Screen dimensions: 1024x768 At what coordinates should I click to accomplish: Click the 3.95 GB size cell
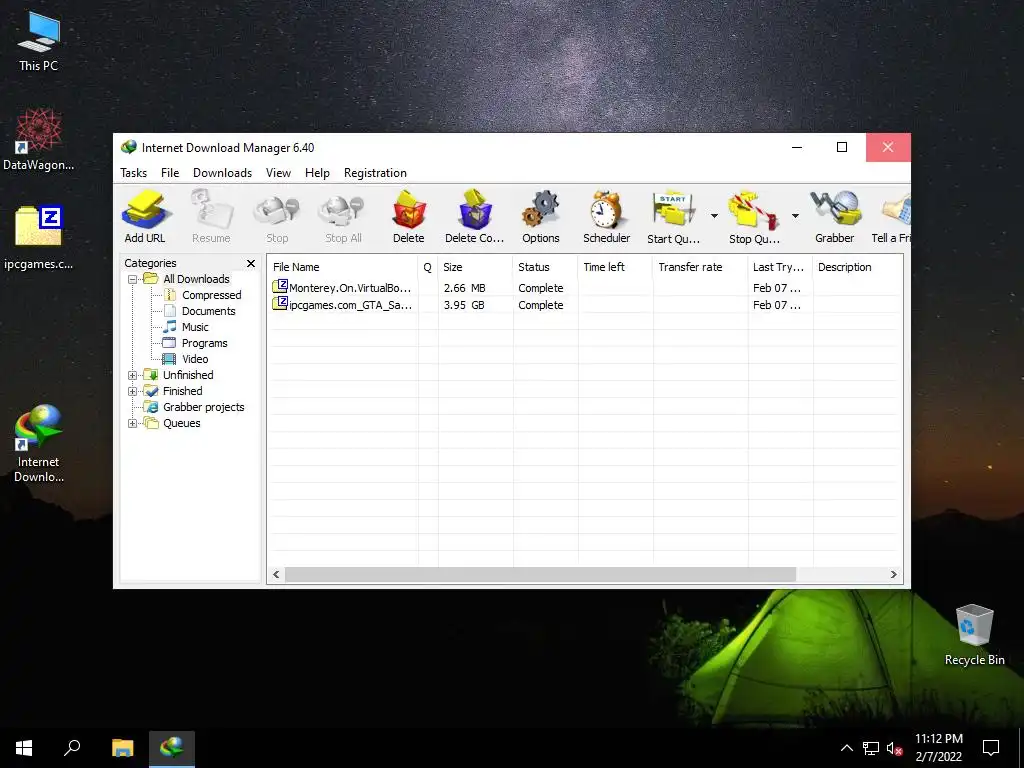click(x=464, y=305)
